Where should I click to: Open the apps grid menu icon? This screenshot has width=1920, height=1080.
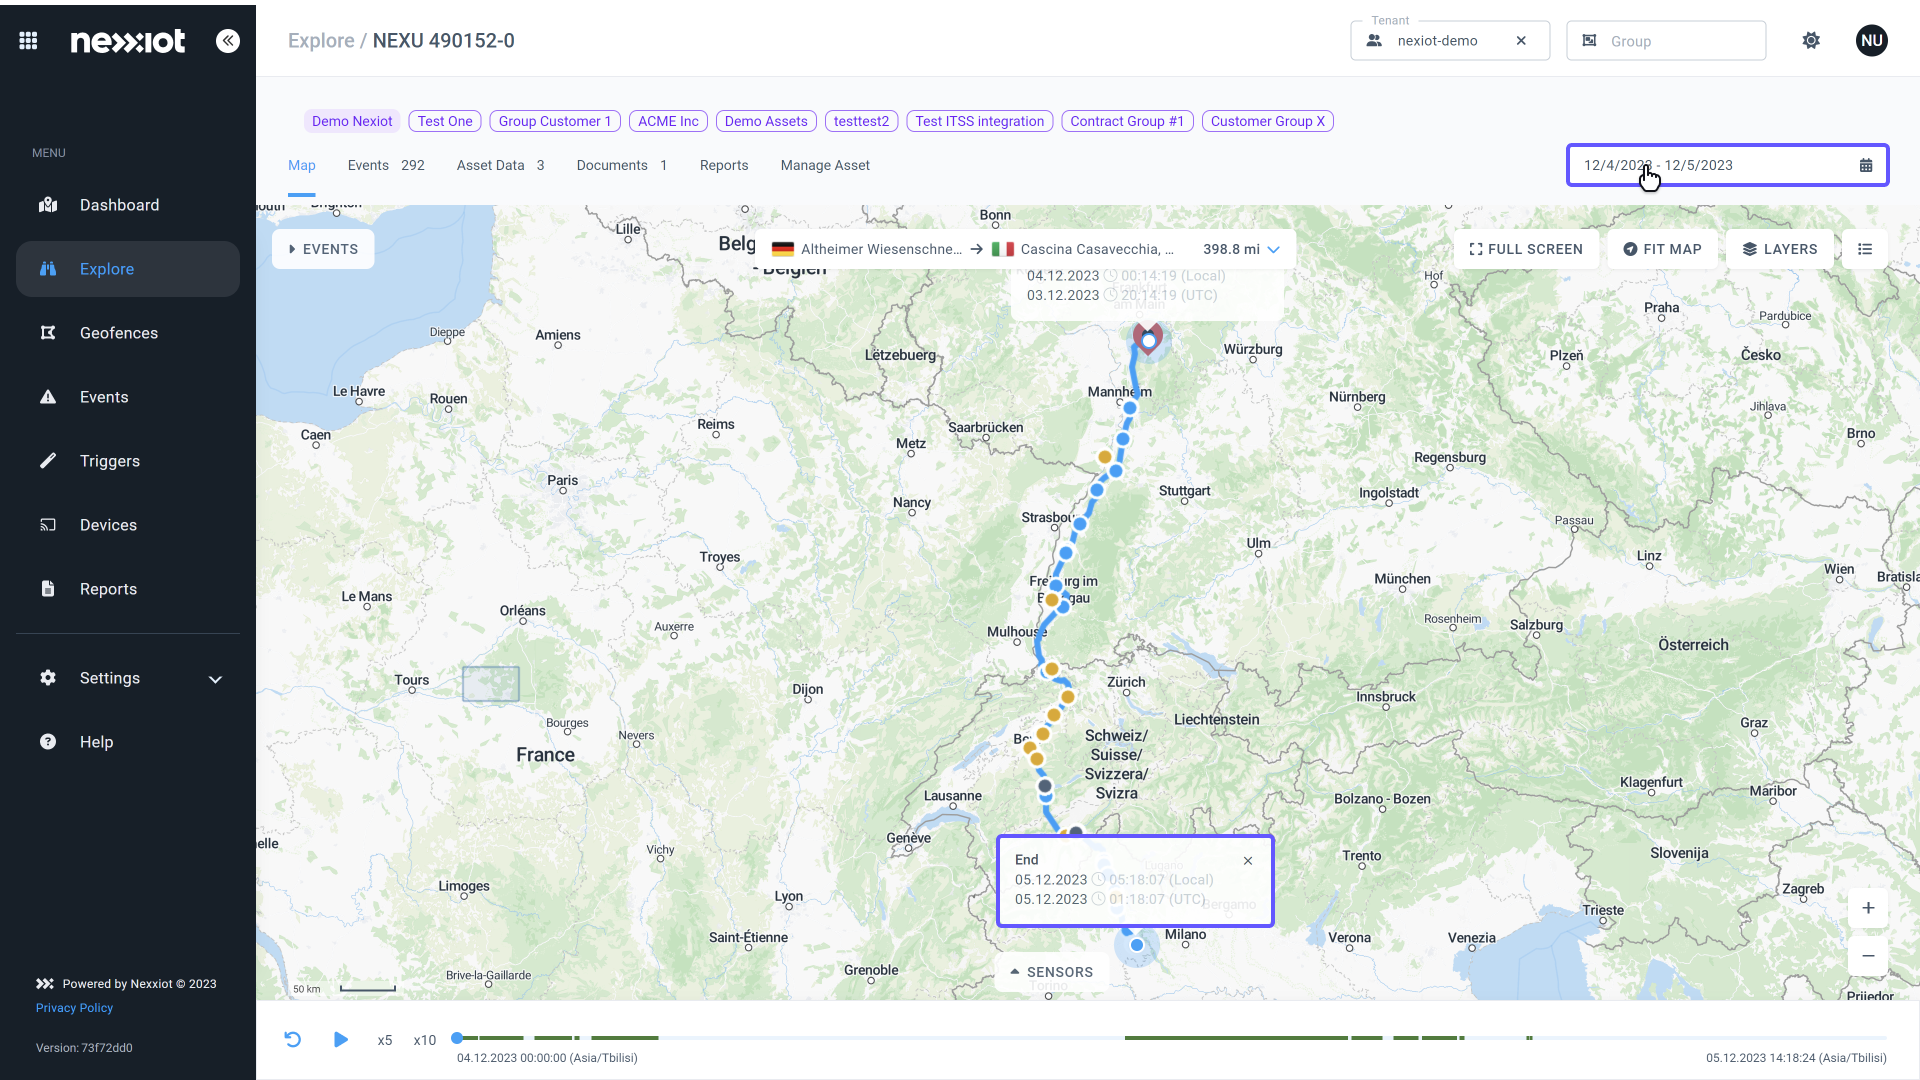pos(28,41)
